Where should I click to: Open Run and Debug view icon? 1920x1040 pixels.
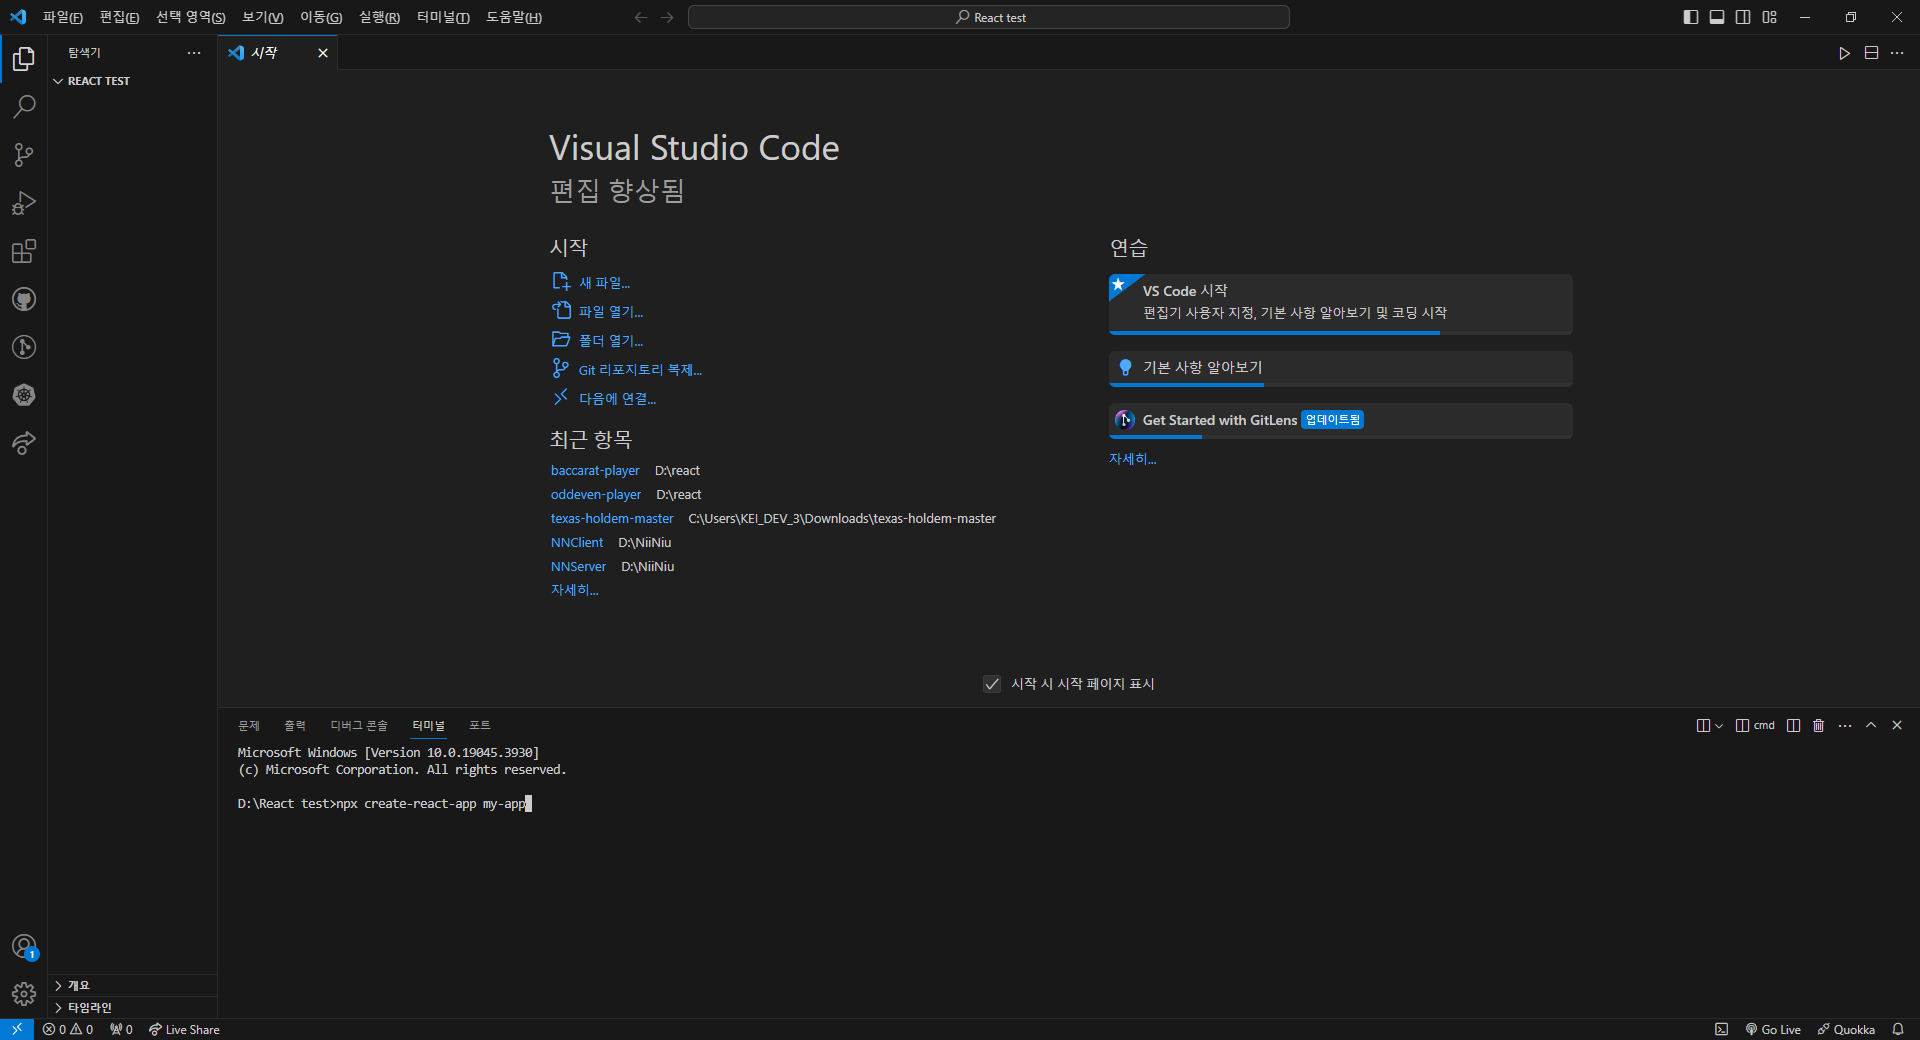click(x=24, y=203)
